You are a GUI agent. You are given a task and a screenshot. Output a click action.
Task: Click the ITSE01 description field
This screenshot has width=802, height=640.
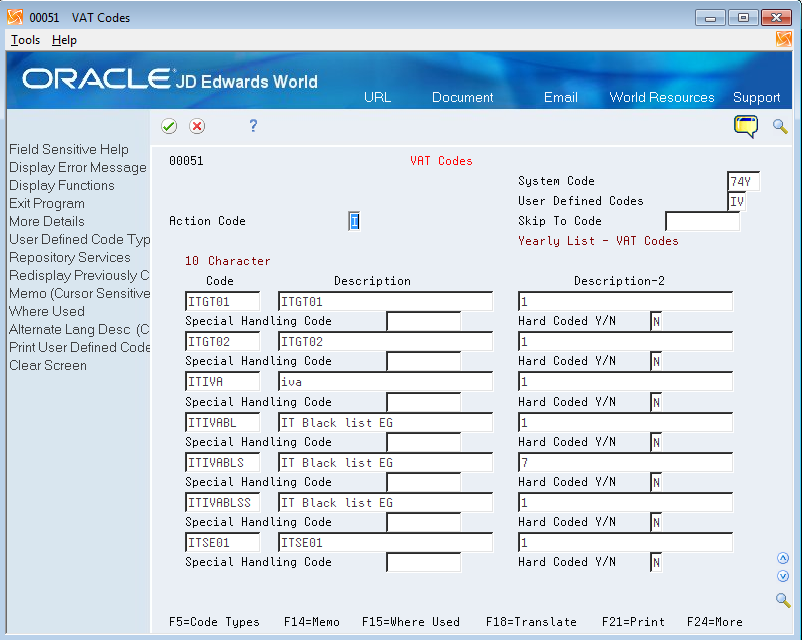(386, 543)
